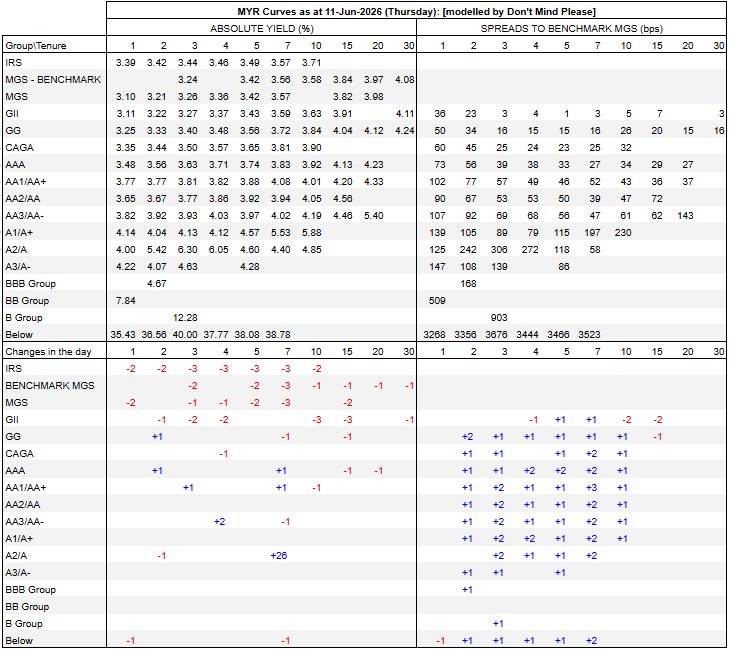
Task: Click the 3.97 MGS benchmark 20-year yield
Action: (x=373, y=80)
